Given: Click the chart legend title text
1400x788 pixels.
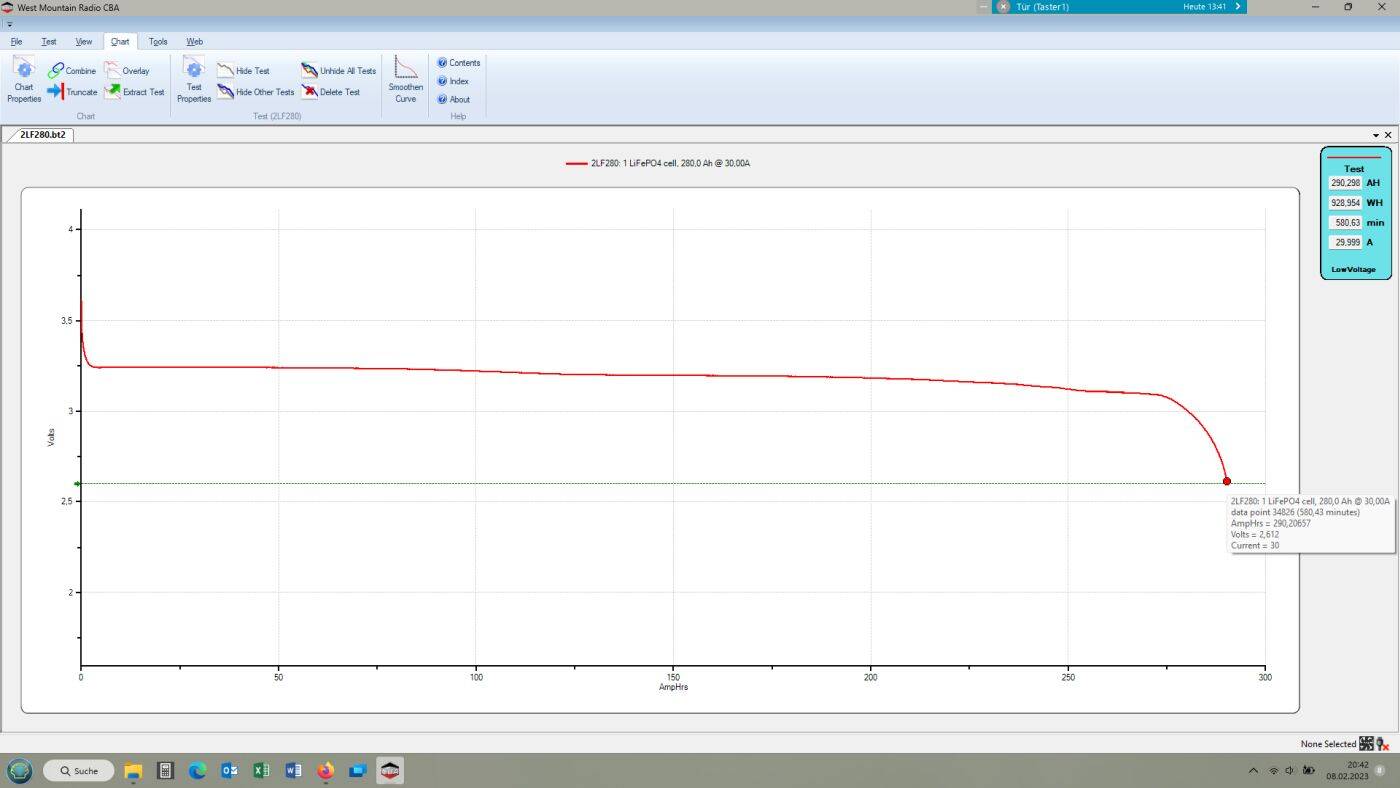Looking at the screenshot, I should [670, 163].
